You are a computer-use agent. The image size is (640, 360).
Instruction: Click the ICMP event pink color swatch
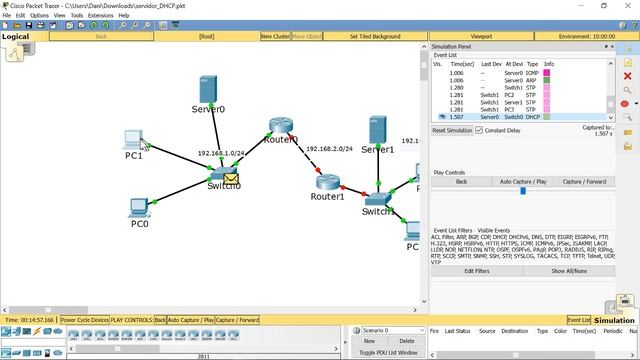pos(547,73)
